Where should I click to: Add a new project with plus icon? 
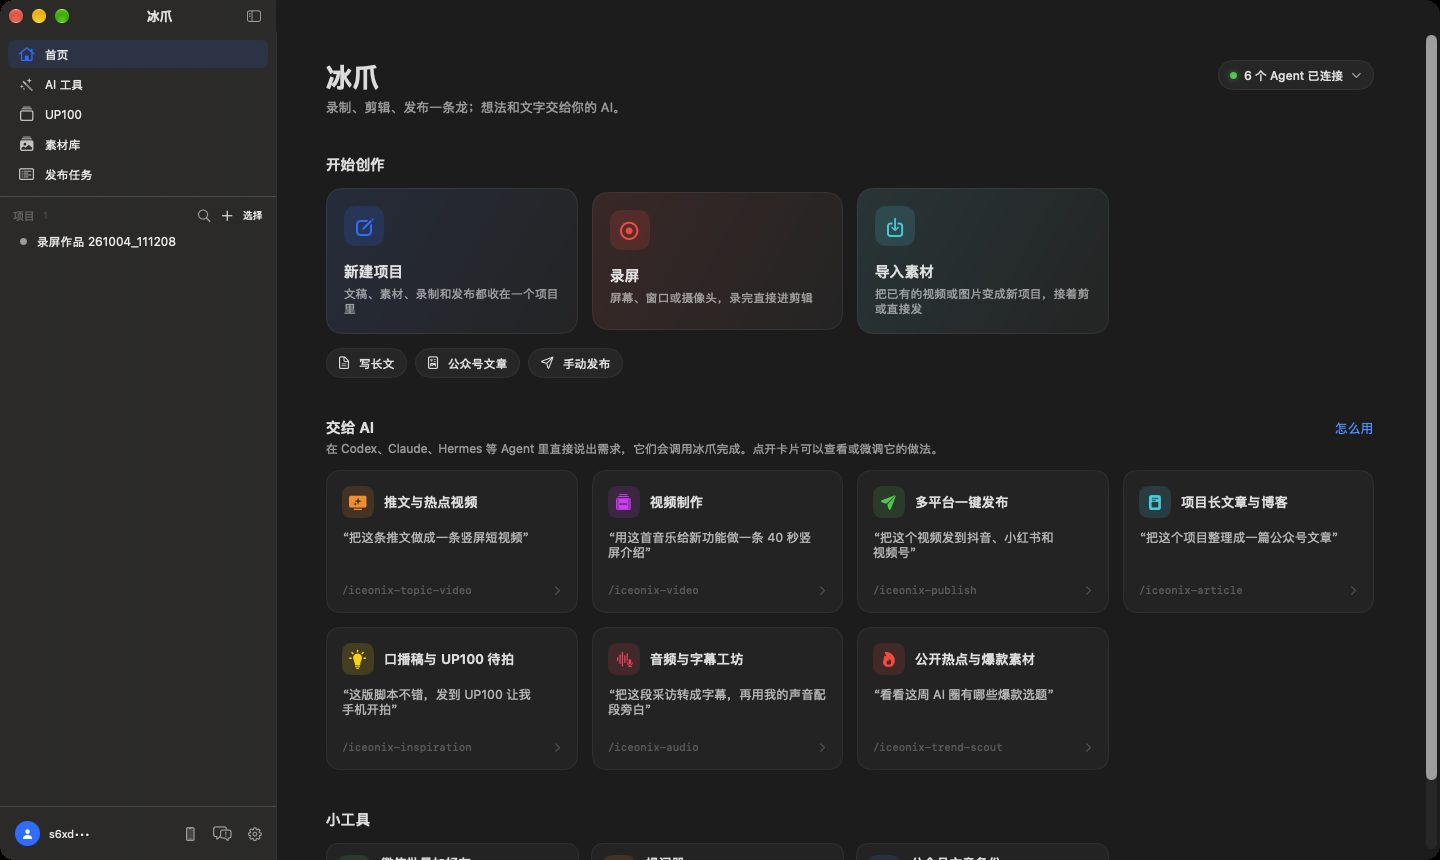coord(227,215)
